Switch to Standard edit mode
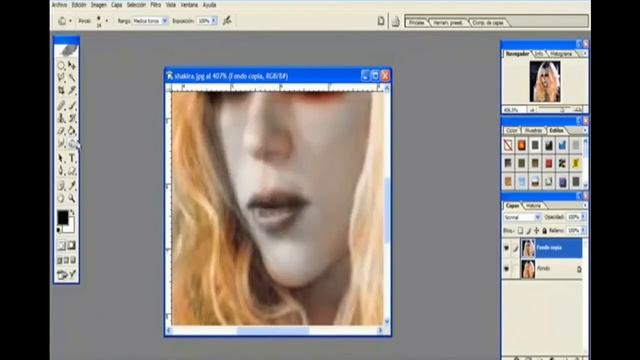 pos(61,245)
